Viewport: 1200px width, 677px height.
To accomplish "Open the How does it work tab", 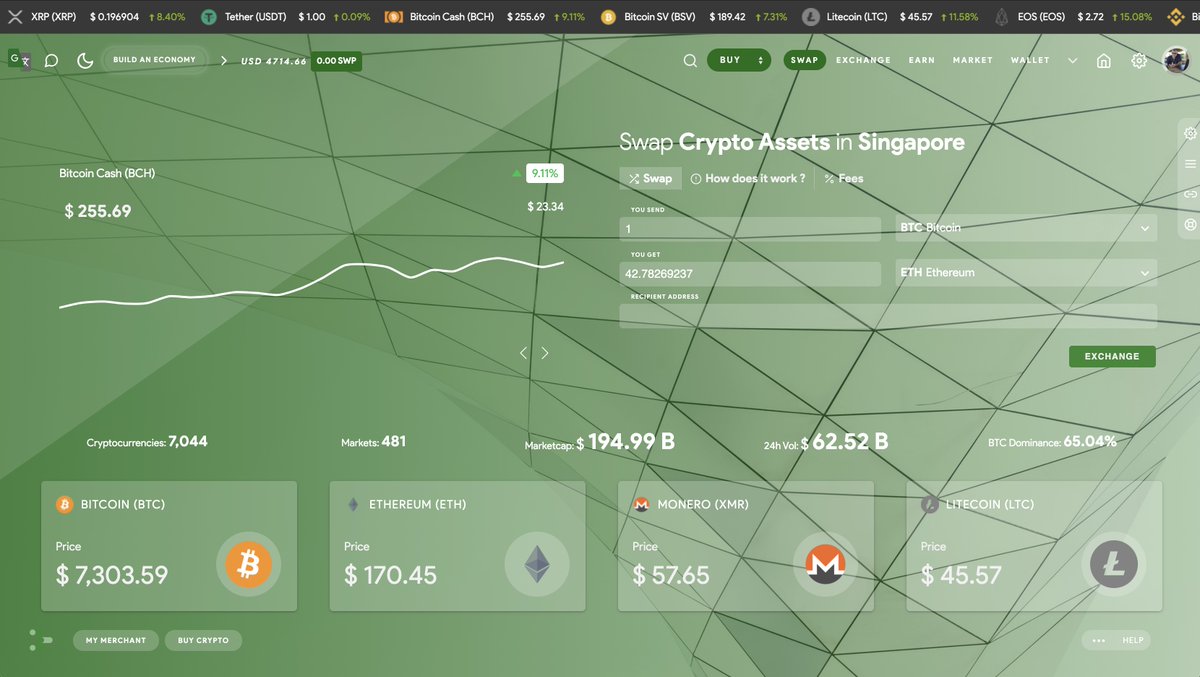I will pos(748,178).
